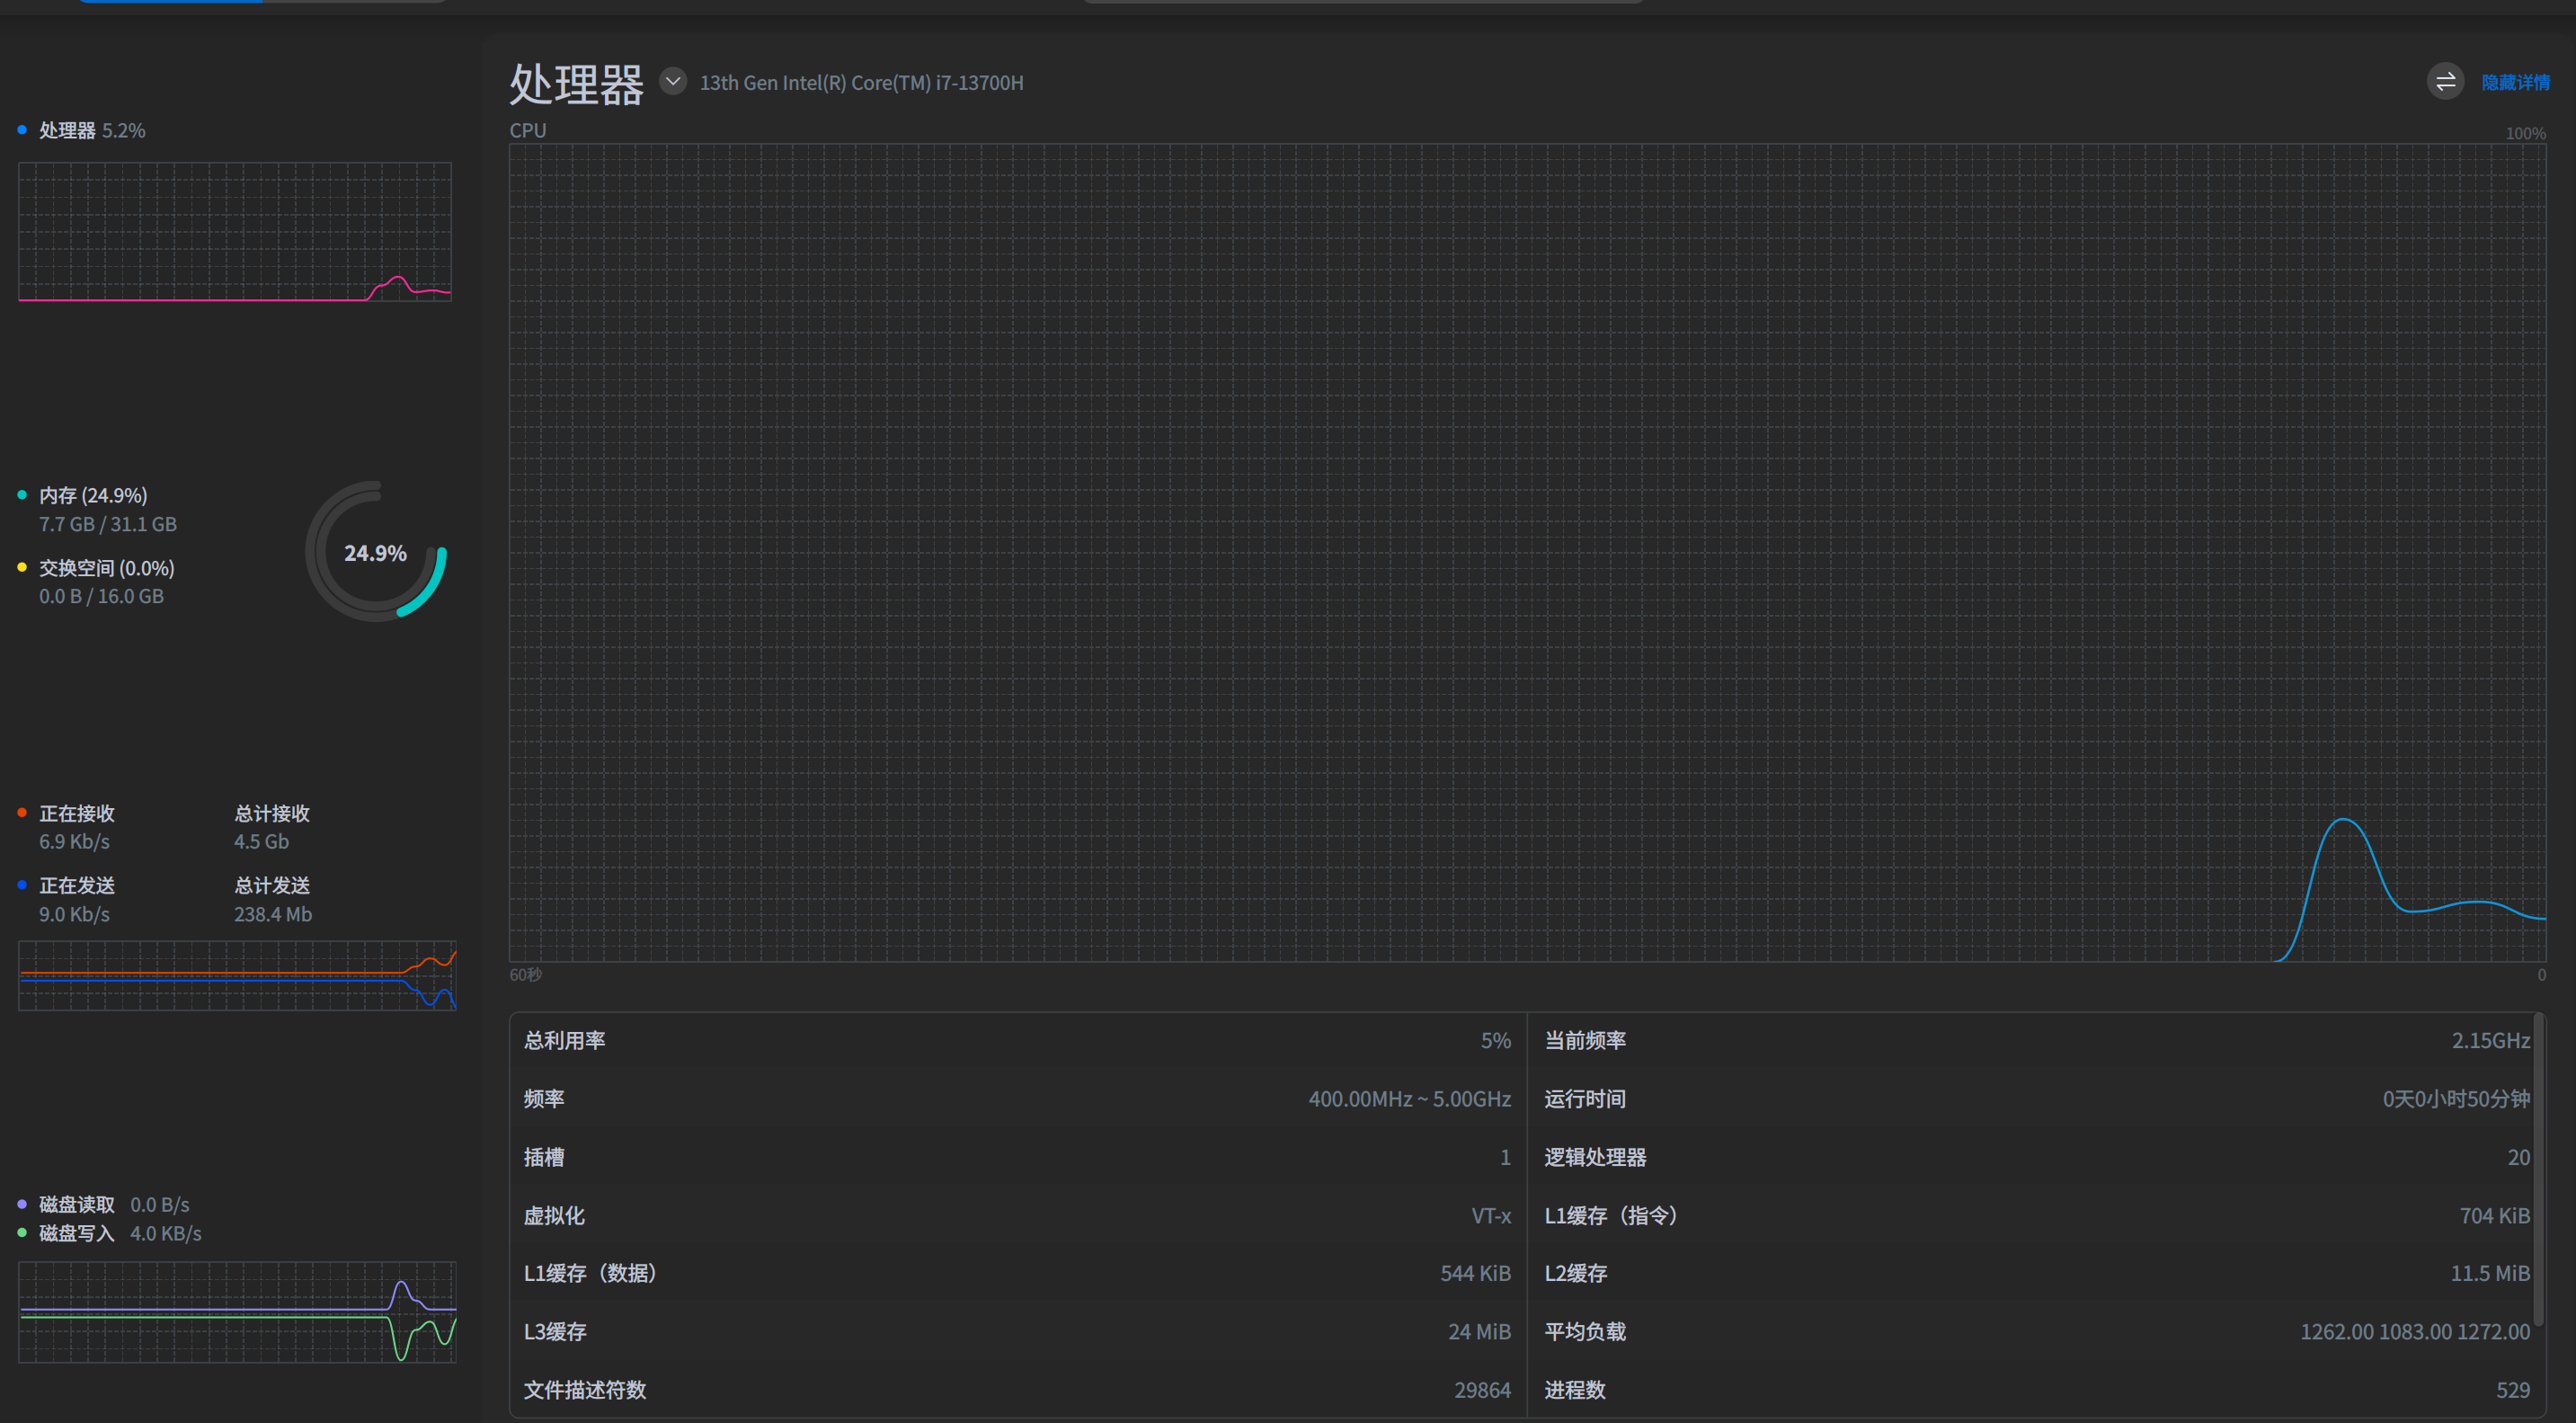The width and height of the screenshot is (2576, 1423).
Task: Click the cyan 内存 indicator dot
Action: (x=22, y=495)
